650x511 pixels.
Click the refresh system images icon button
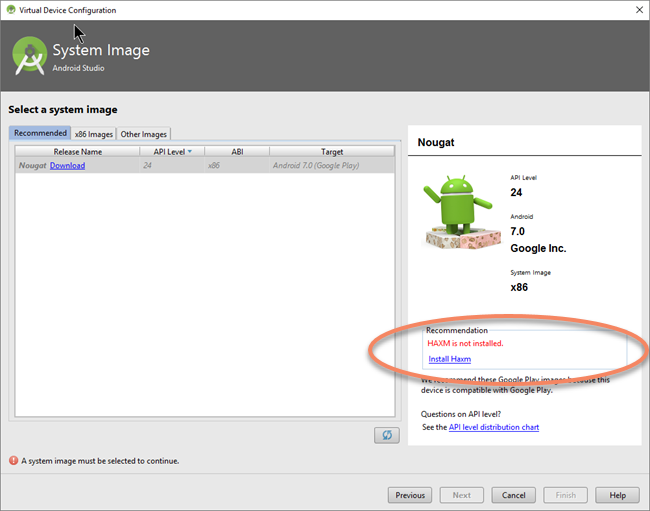[387, 435]
